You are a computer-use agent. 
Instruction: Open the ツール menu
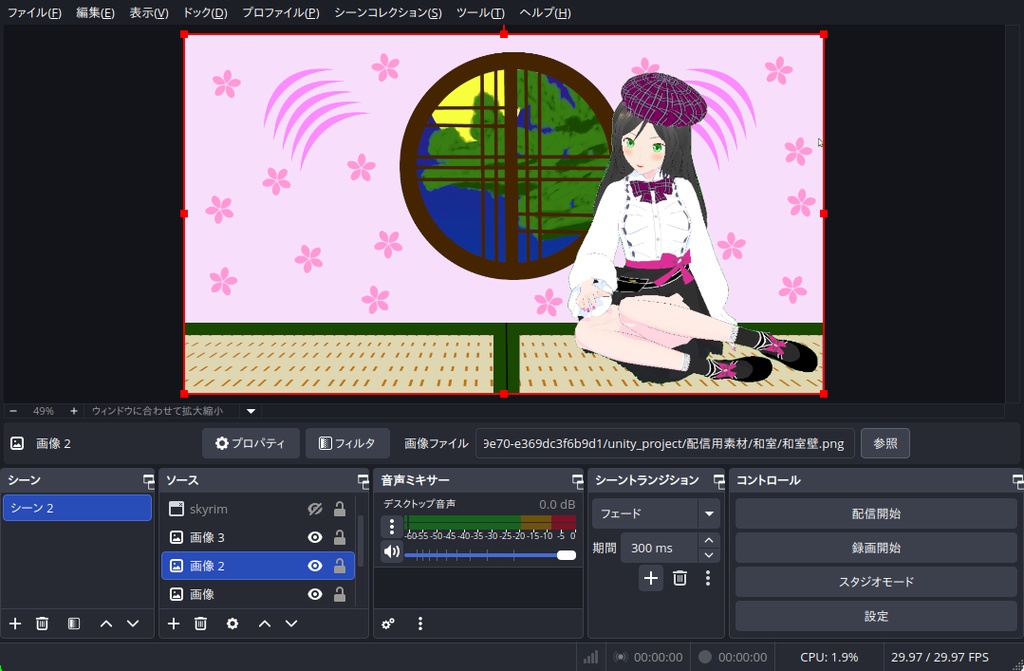[479, 13]
